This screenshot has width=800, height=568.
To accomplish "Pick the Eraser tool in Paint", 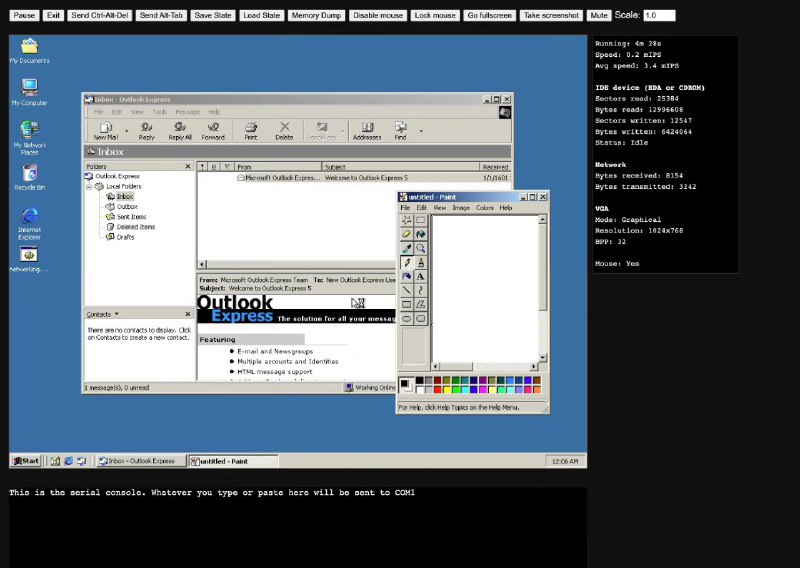I will [x=407, y=234].
